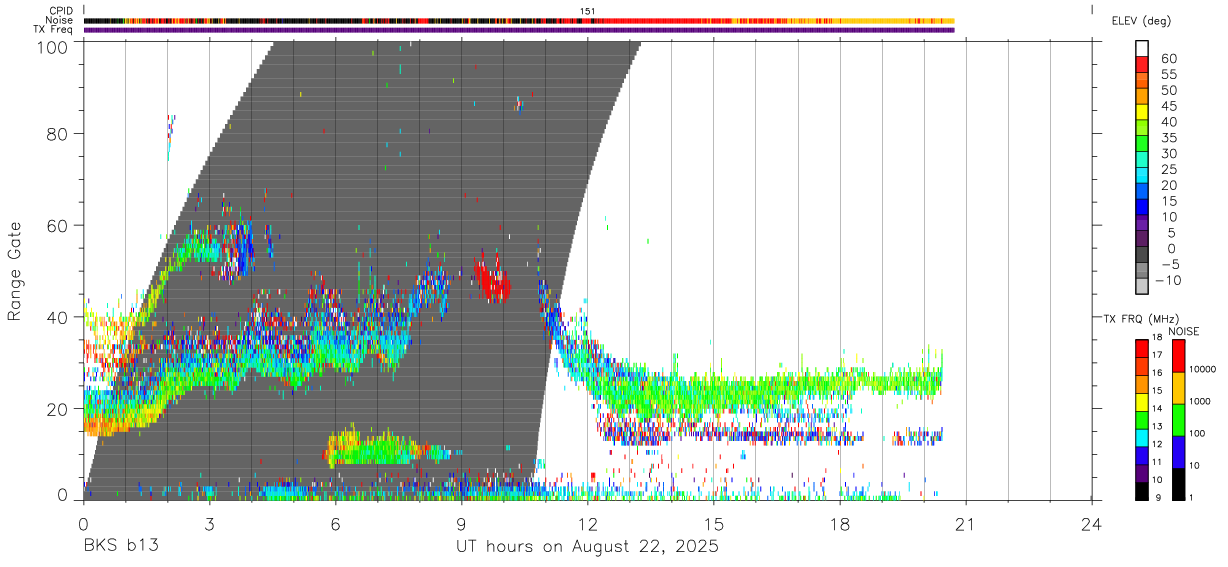Click the Range Gate y-axis title

15,271
